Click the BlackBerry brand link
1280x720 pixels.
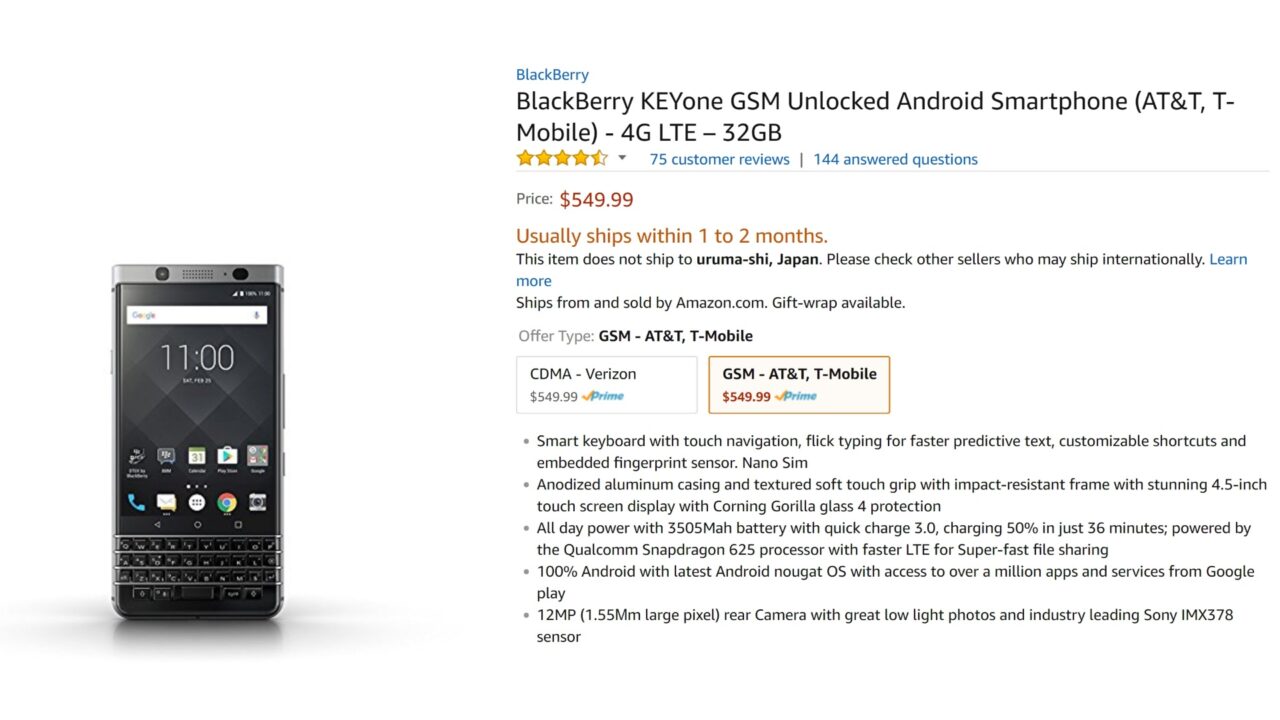tap(552, 74)
